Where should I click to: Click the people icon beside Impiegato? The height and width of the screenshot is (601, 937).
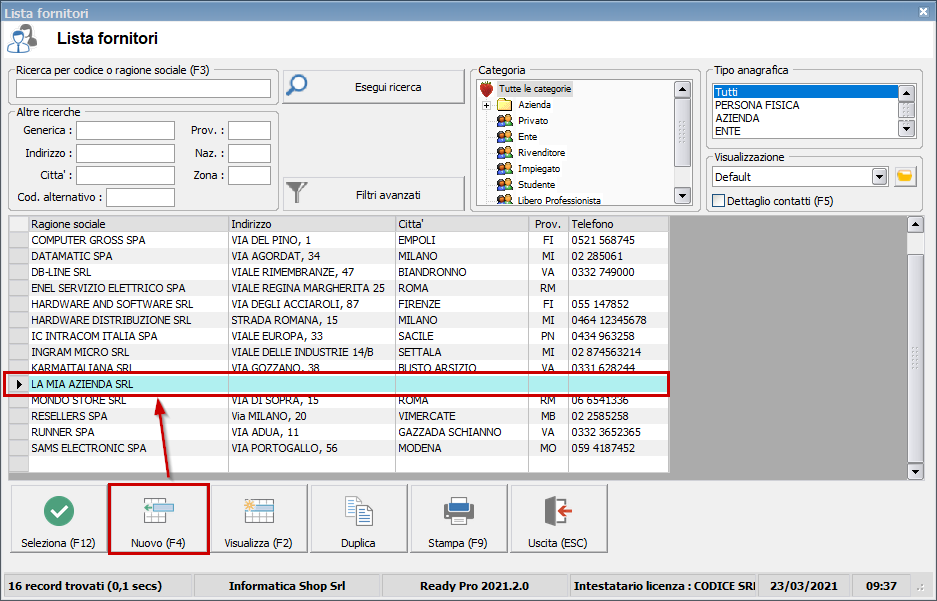click(505, 169)
